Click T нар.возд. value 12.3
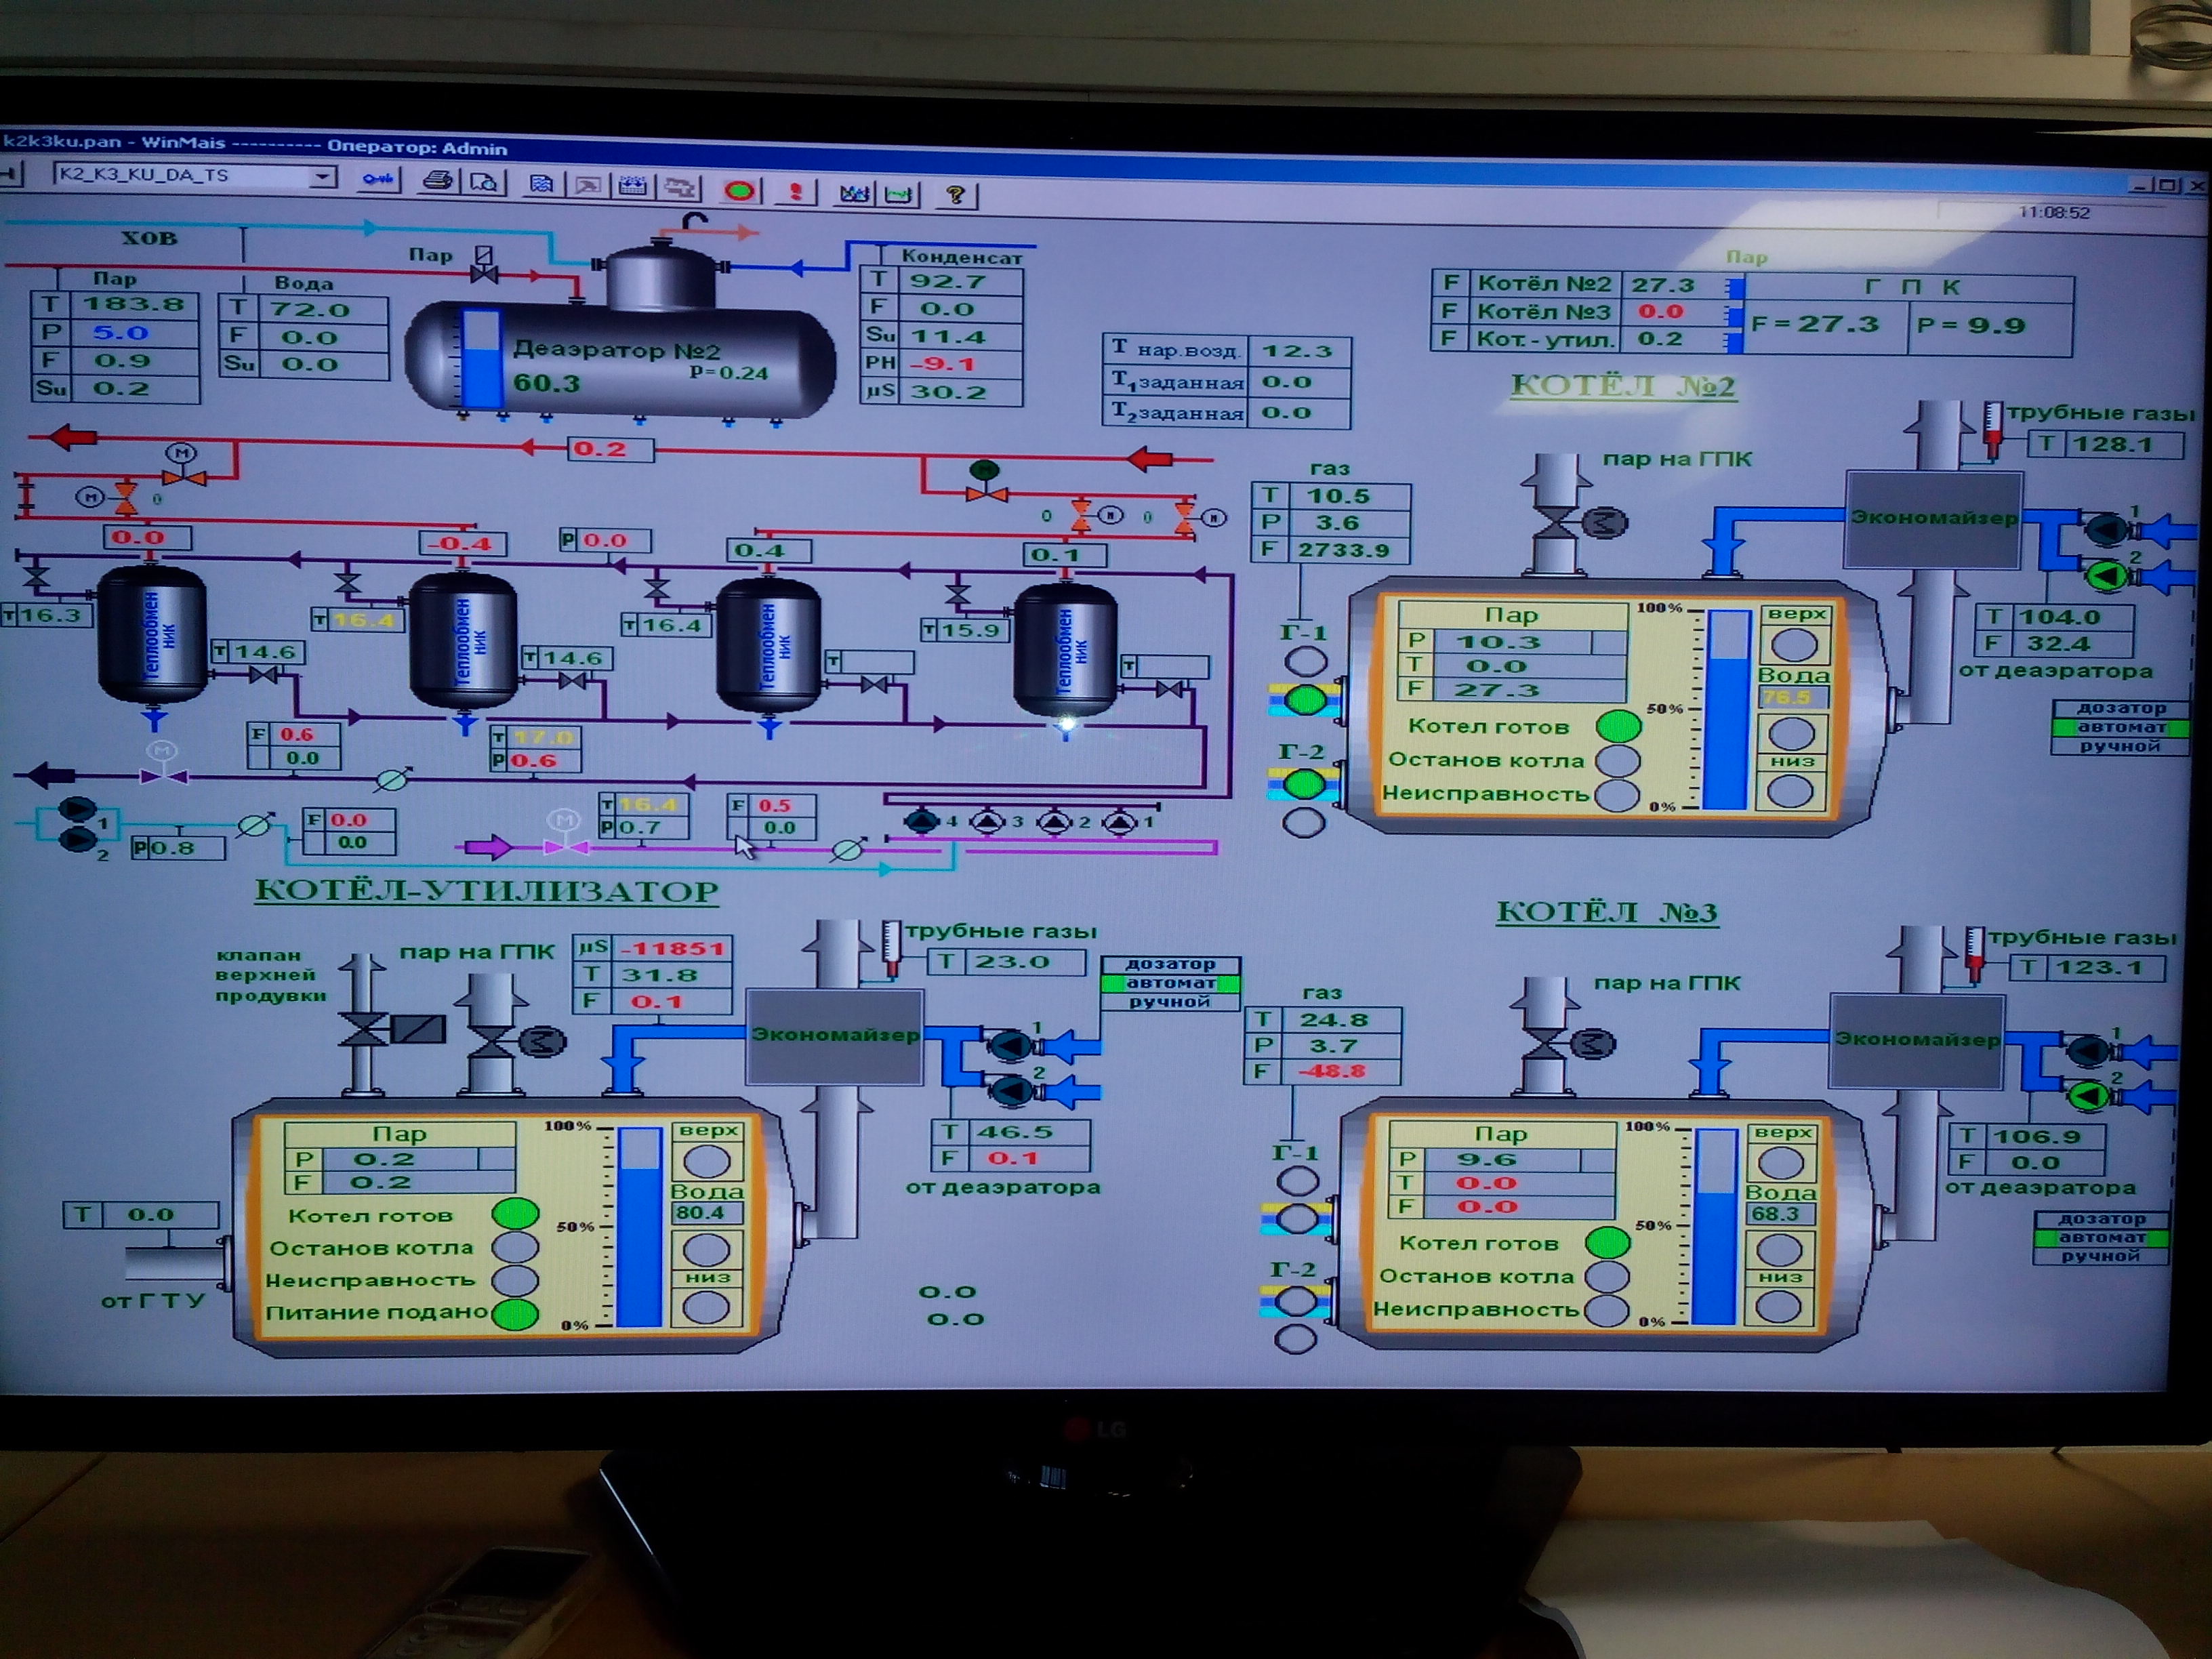 pos(1297,351)
